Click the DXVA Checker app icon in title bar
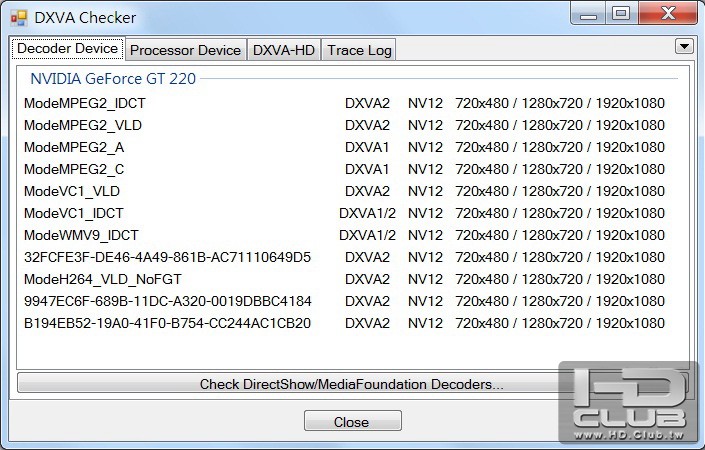This screenshot has width=705, height=450. (x=19, y=18)
